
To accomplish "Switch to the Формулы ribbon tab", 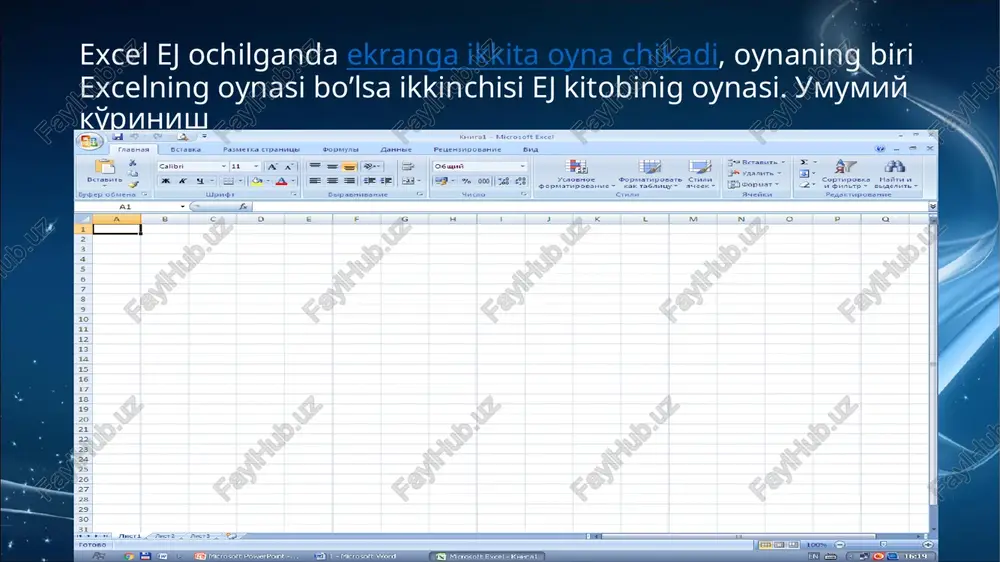I will pyautogui.click(x=341, y=149).
